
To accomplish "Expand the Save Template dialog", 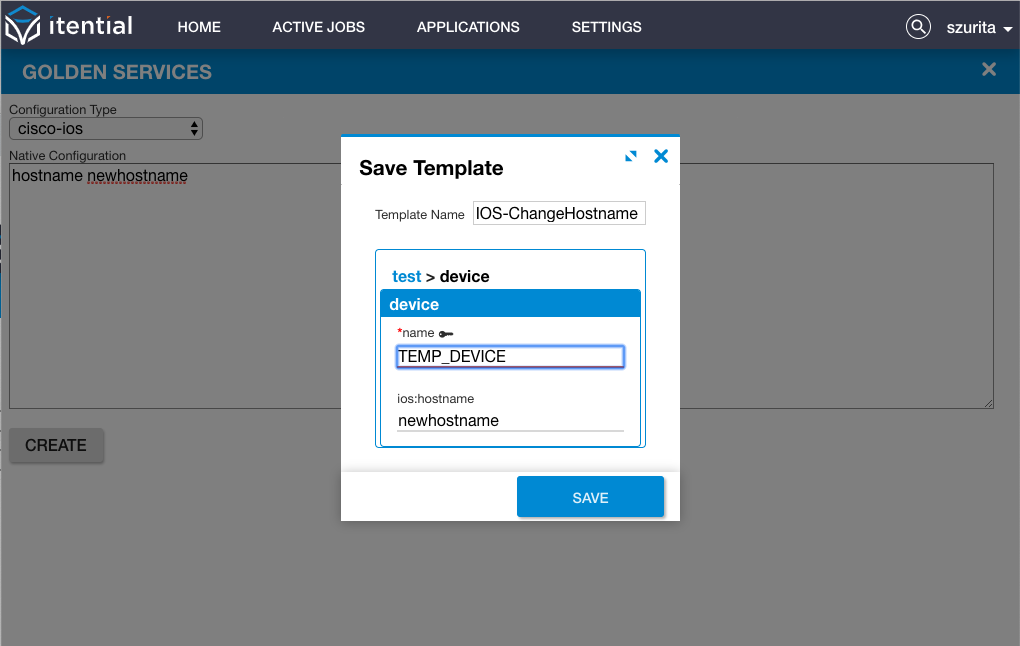I will click(630, 156).
